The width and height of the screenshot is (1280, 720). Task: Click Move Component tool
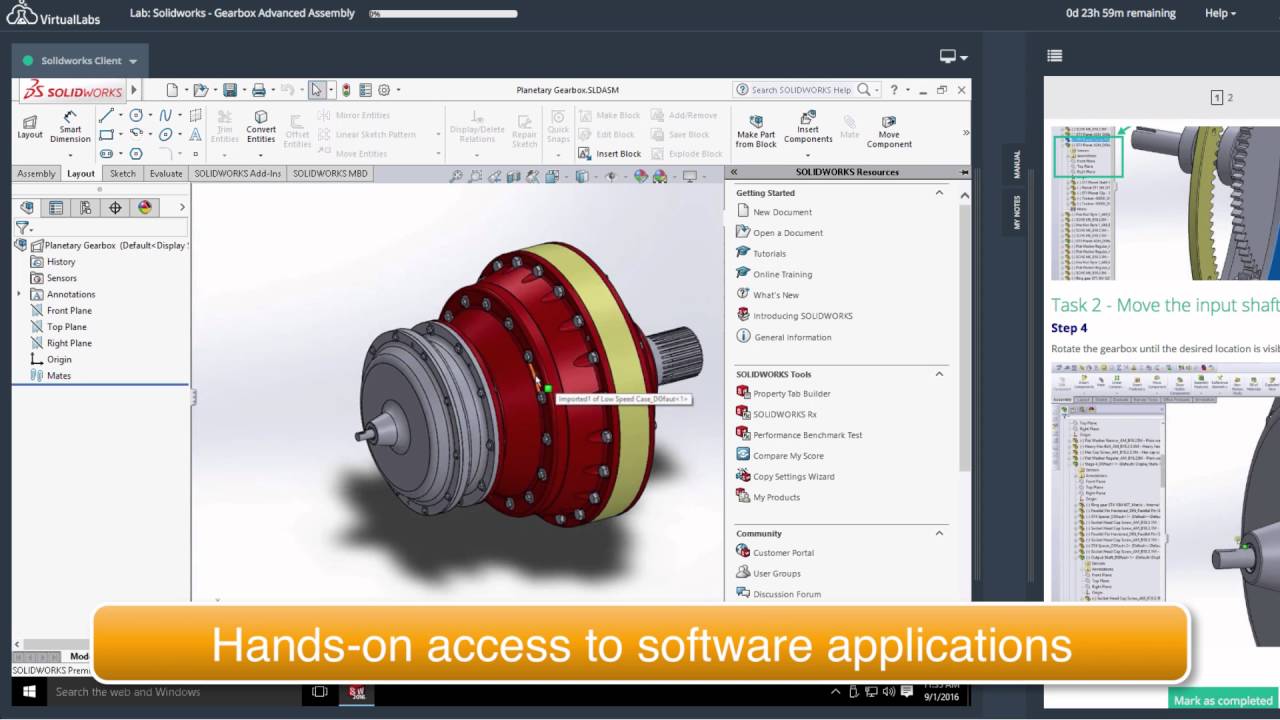tap(889, 130)
